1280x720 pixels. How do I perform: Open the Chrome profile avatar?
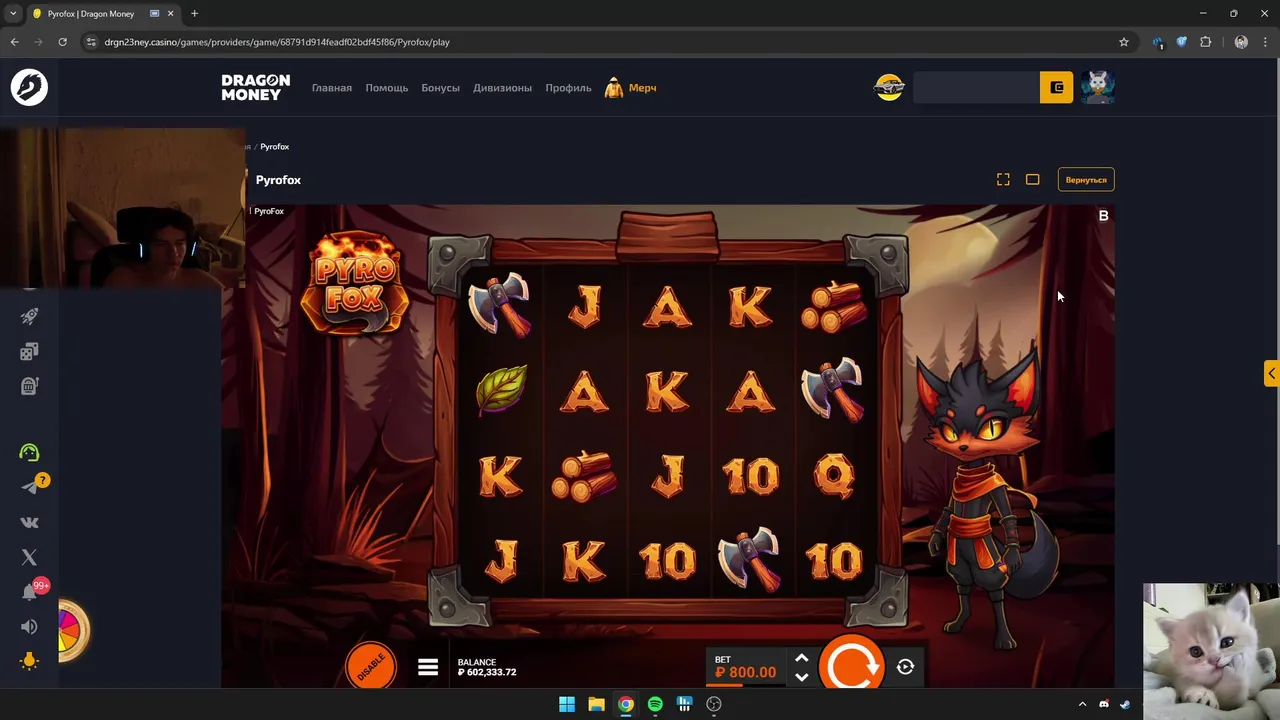click(x=1241, y=42)
